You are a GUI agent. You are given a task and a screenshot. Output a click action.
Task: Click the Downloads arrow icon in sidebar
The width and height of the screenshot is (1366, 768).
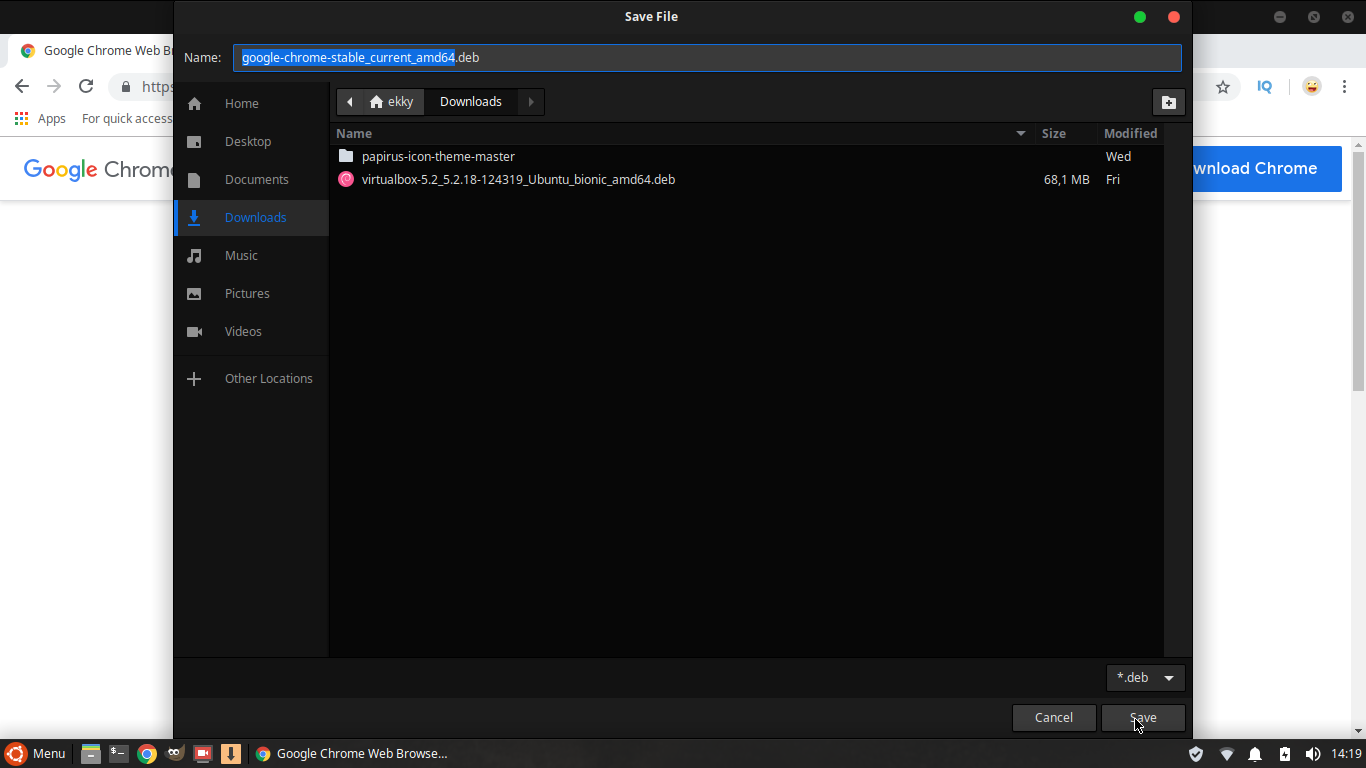pos(194,218)
